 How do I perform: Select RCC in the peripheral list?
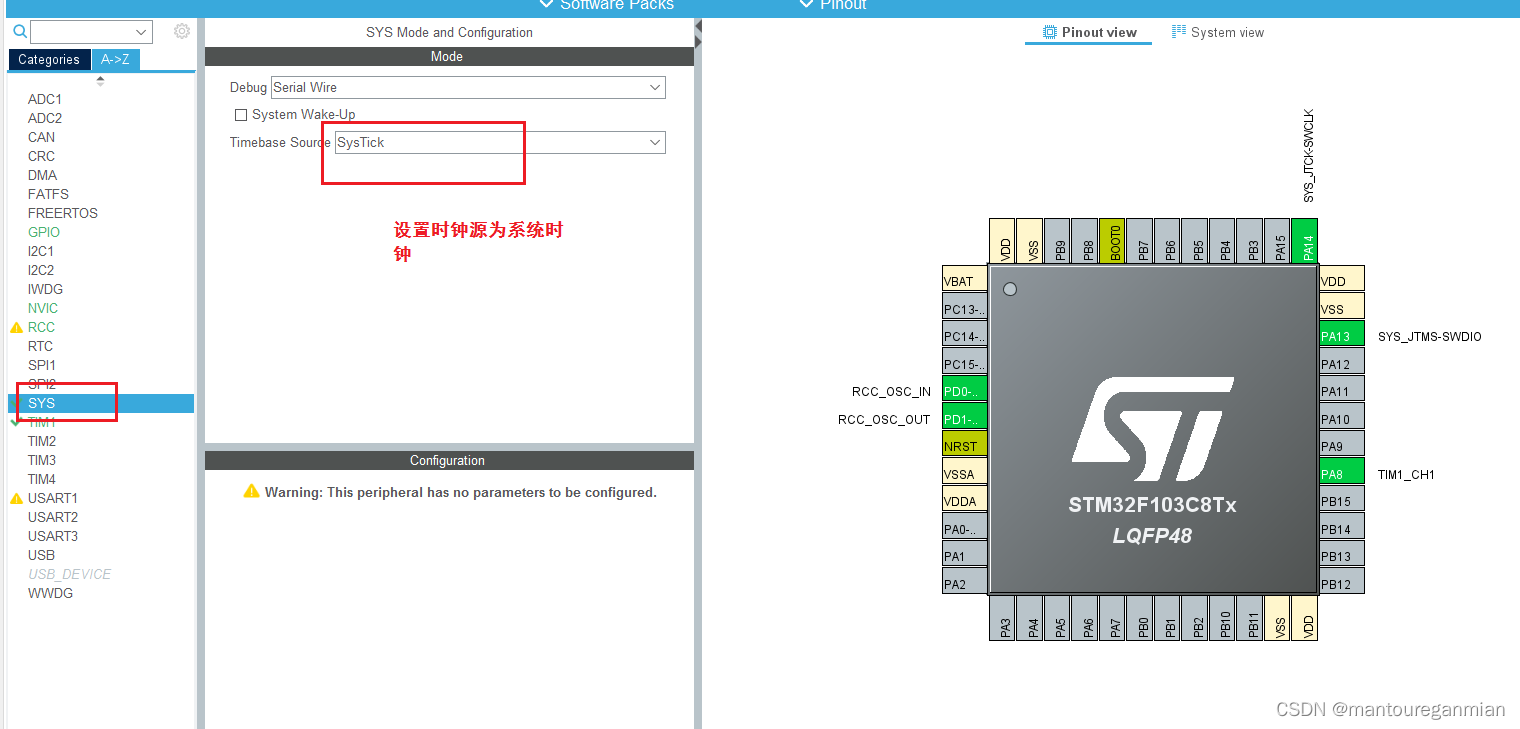pyautogui.click(x=41, y=327)
